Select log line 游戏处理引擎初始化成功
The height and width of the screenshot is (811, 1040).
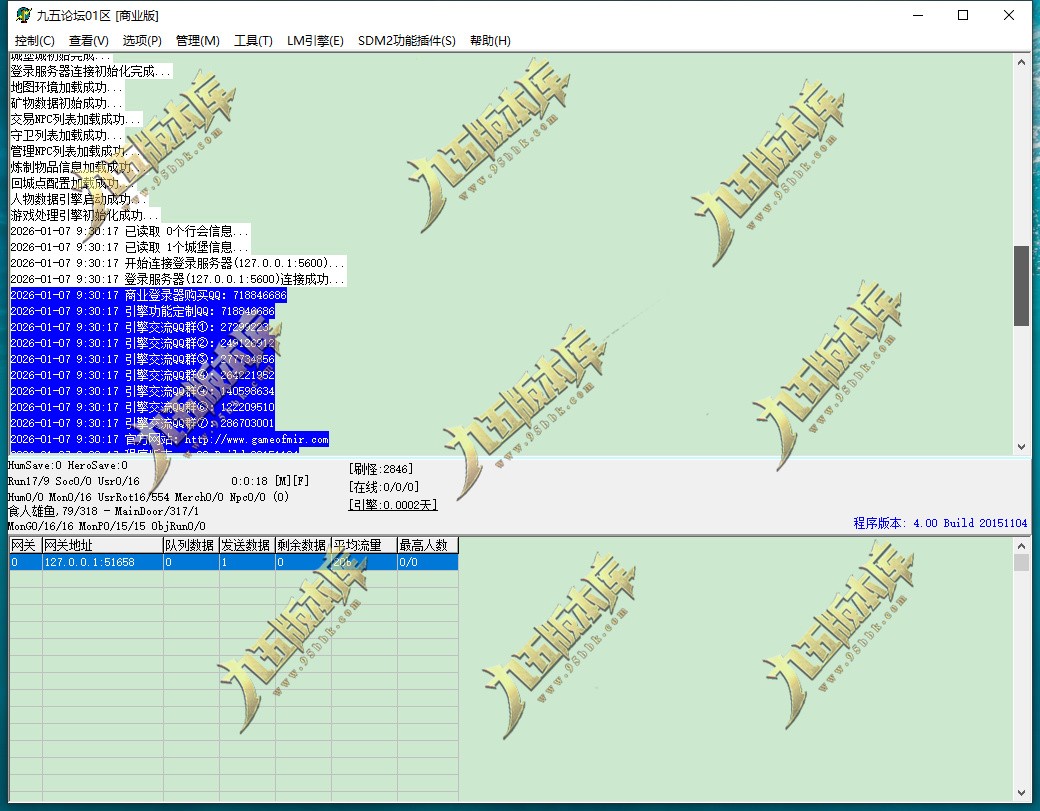coord(85,216)
